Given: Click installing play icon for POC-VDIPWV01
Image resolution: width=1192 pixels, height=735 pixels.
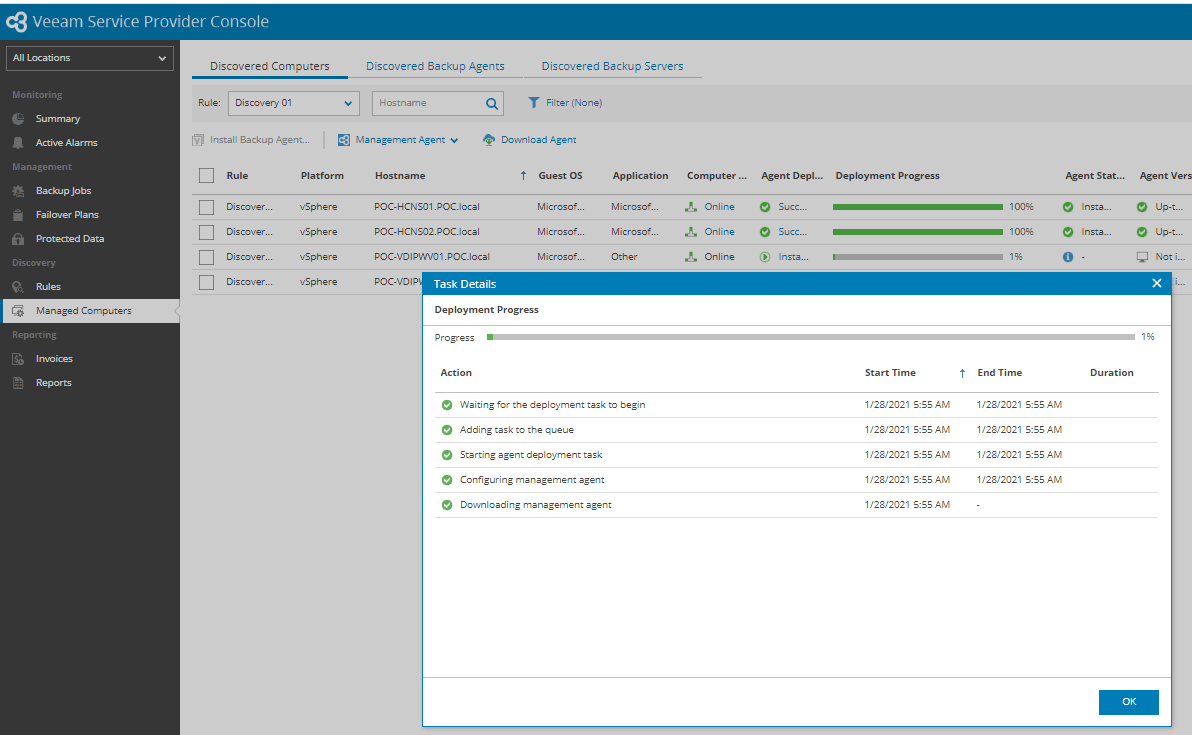Looking at the screenshot, I should coord(765,257).
